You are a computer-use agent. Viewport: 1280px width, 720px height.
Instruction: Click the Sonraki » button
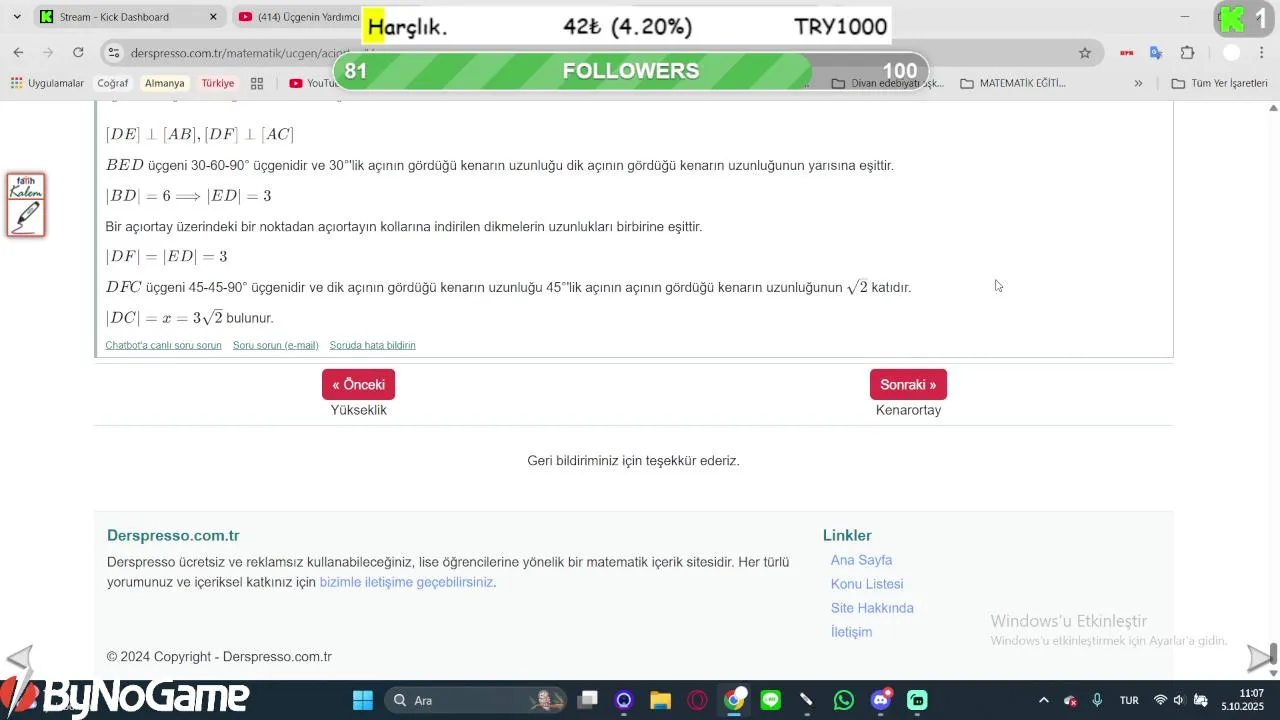pos(908,384)
